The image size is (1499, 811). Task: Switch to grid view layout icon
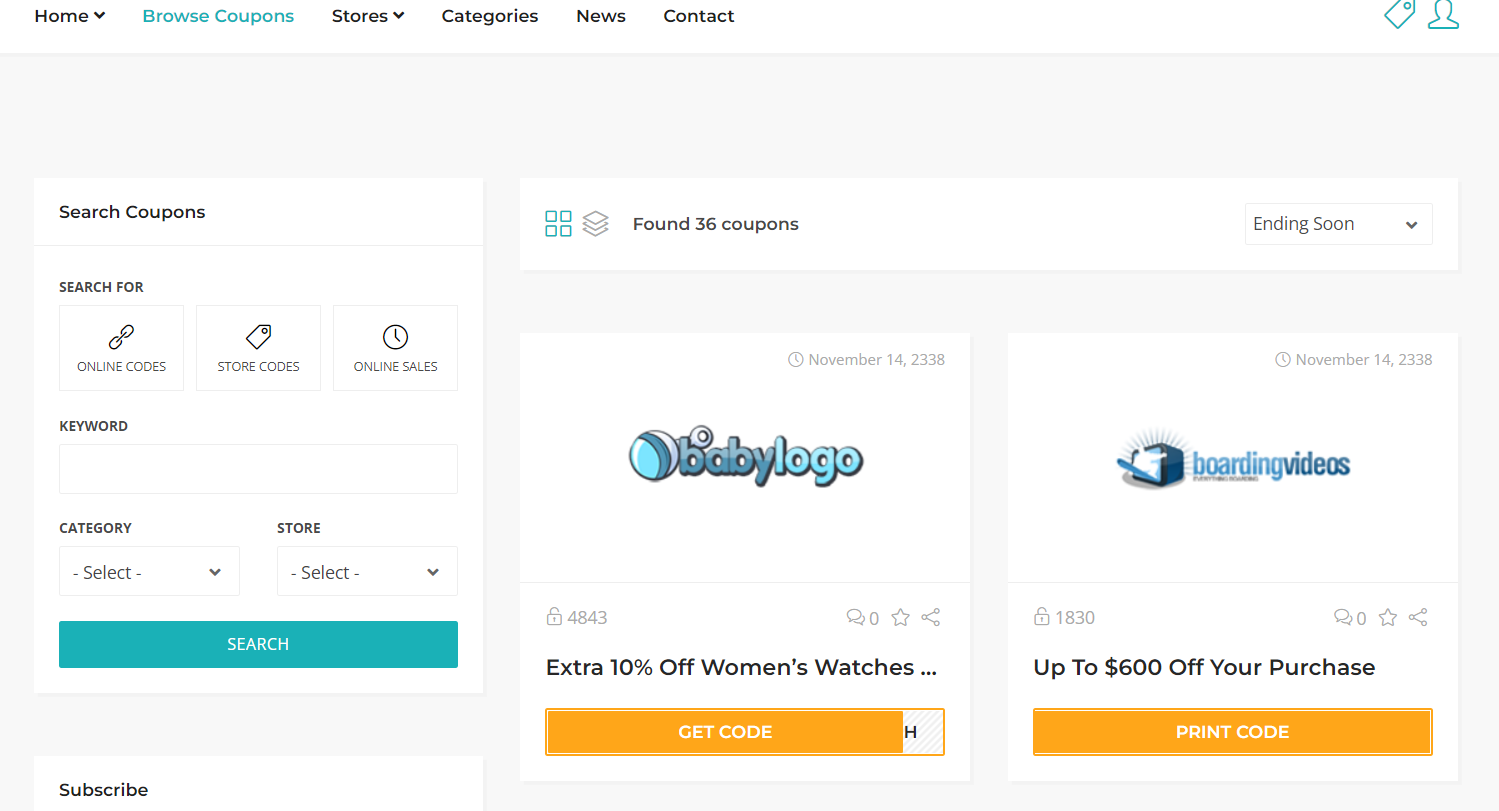tap(558, 224)
